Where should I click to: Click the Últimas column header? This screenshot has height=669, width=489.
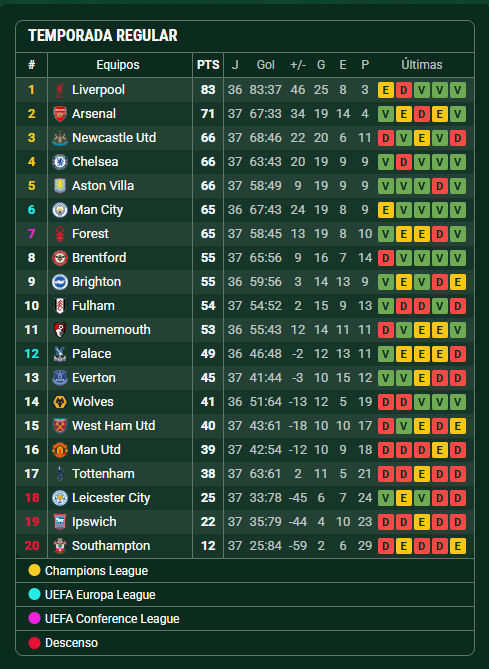422,65
